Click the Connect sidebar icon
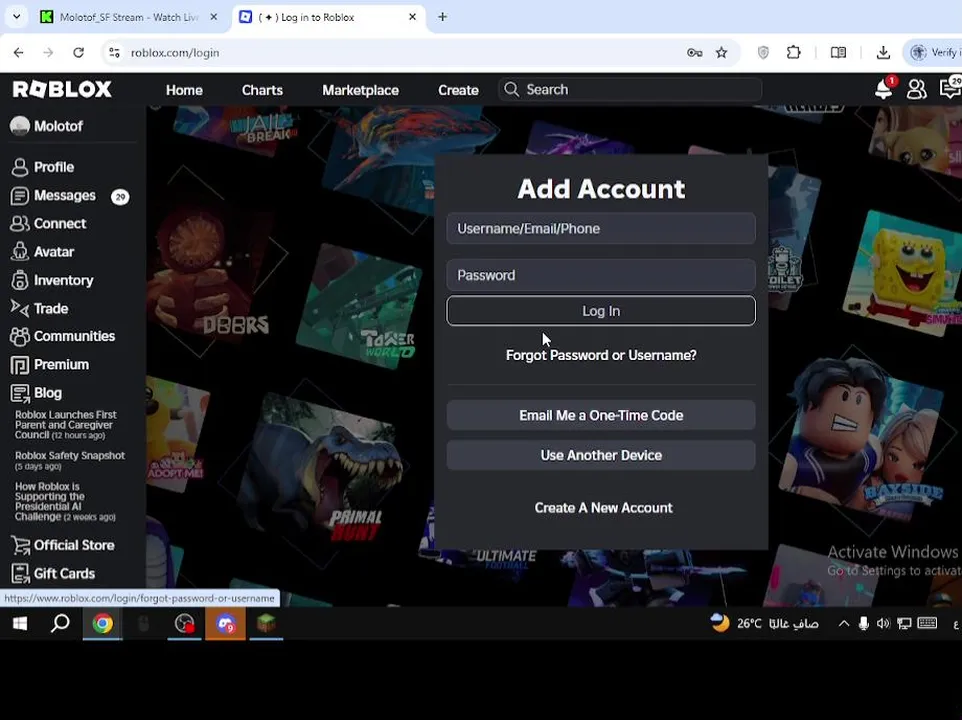The height and width of the screenshot is (720, 962). click(x=20, y=224)
